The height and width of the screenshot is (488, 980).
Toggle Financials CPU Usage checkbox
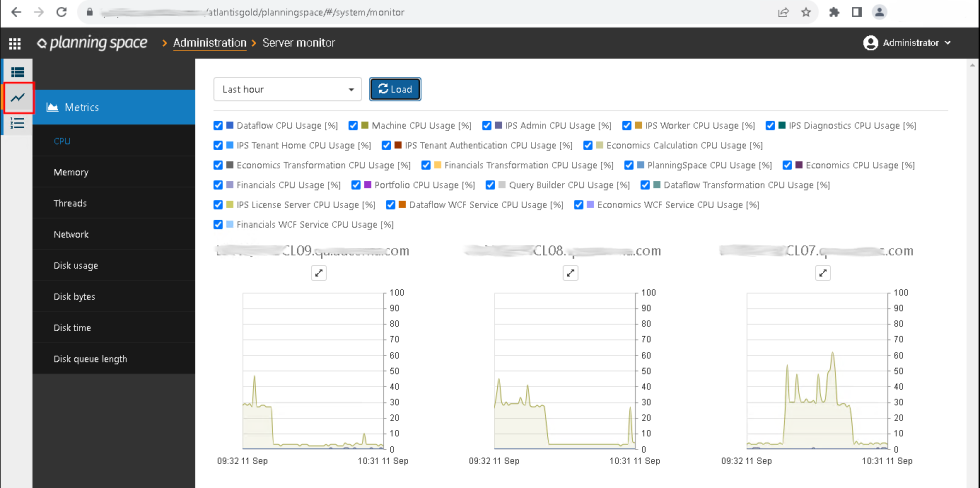(x=218, y=185)
